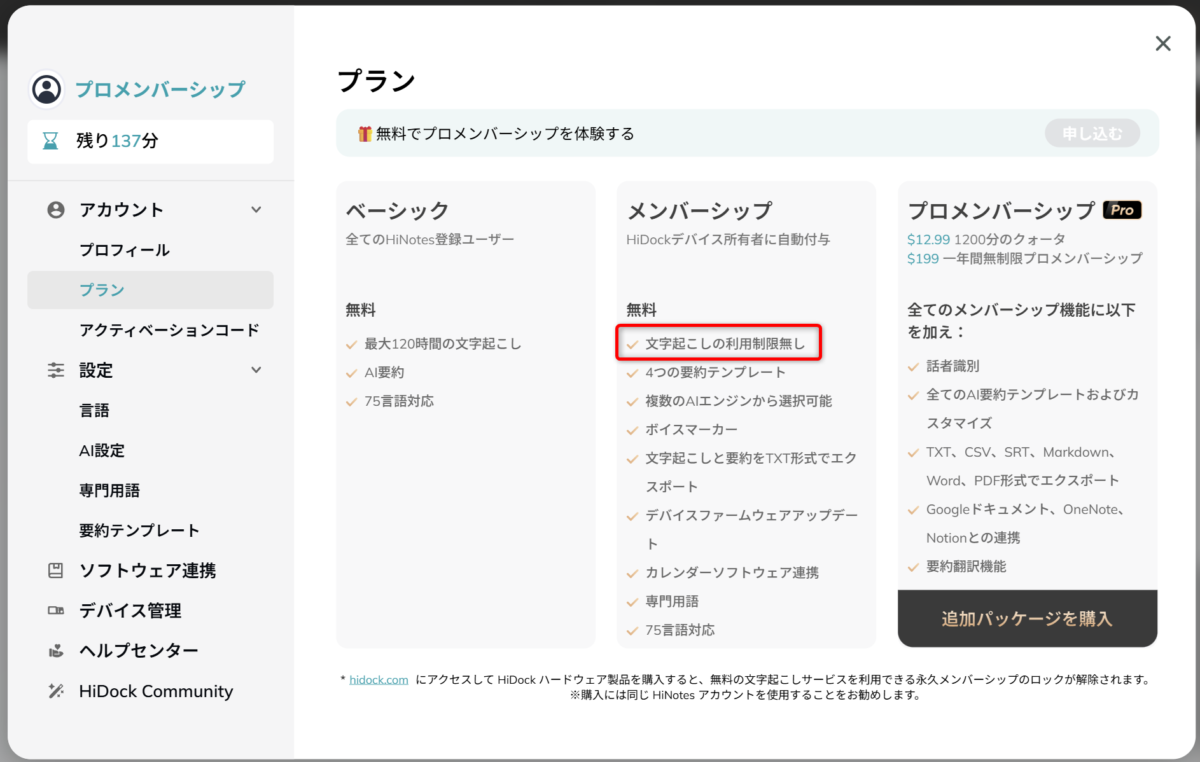This screenshot has height=762, width=1200.
Task: Click the HiDock Community icon in the sidebar
Action: [x=56, y=691]
